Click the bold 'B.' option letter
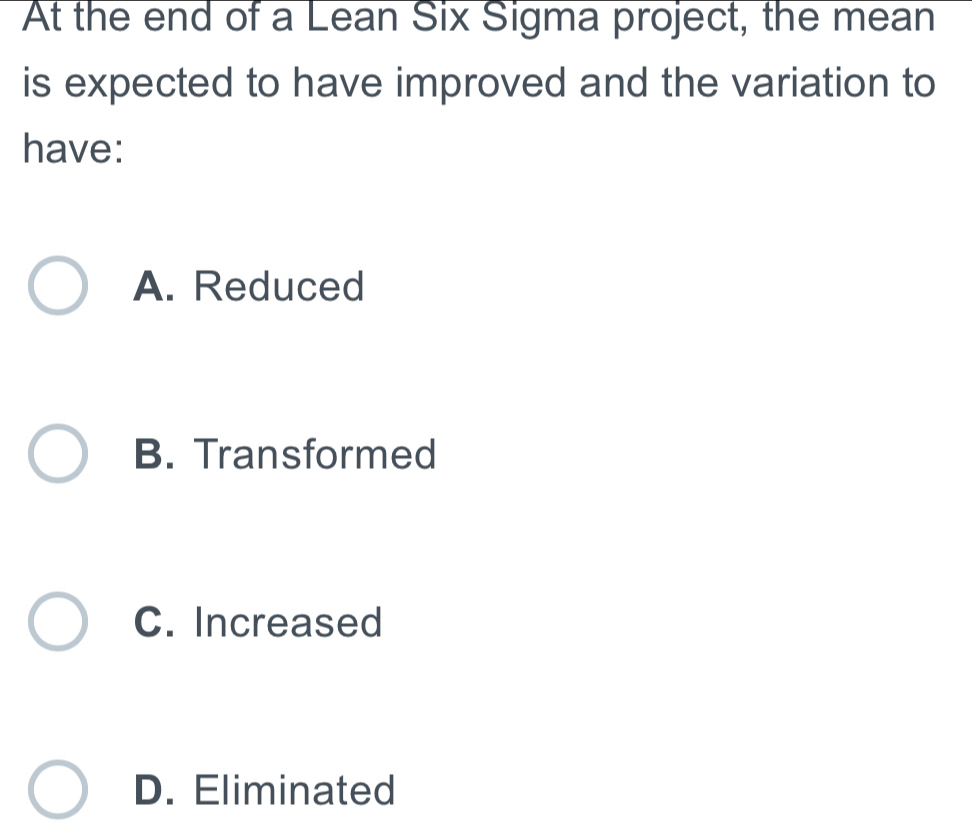This screenshot has width=972, height=833. click(156, 455)
